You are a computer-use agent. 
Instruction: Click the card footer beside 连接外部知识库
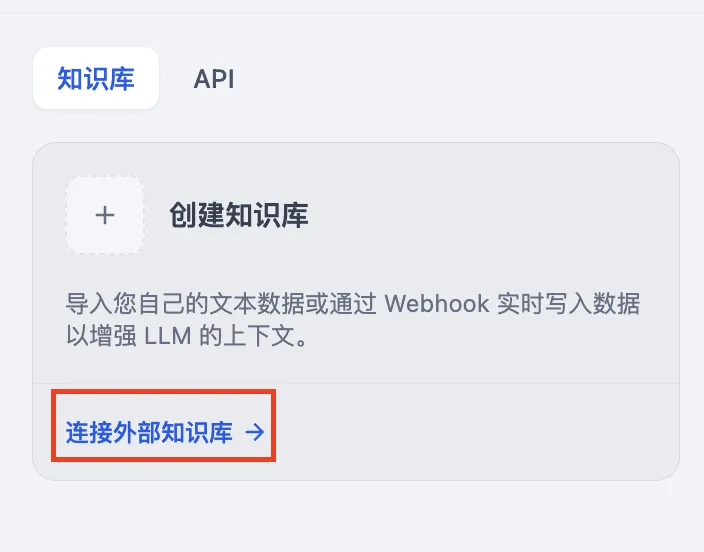coord(476,432)
